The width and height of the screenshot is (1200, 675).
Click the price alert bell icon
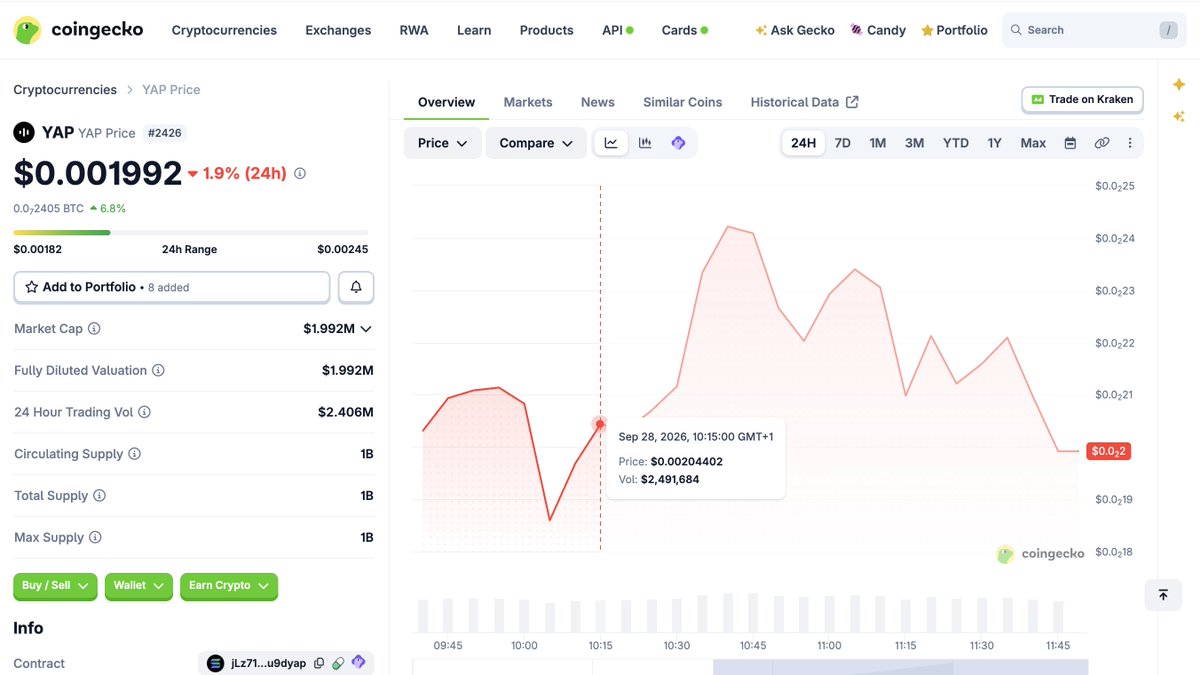356,287
